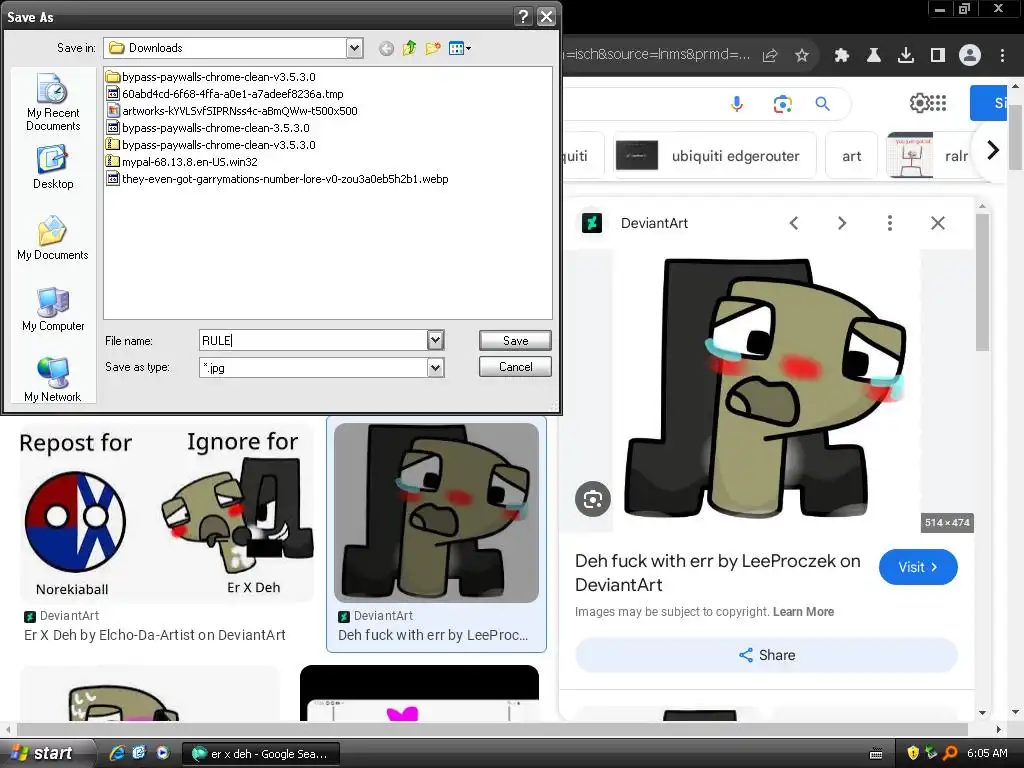Open My Network in the places bar

tap(53, 380)
